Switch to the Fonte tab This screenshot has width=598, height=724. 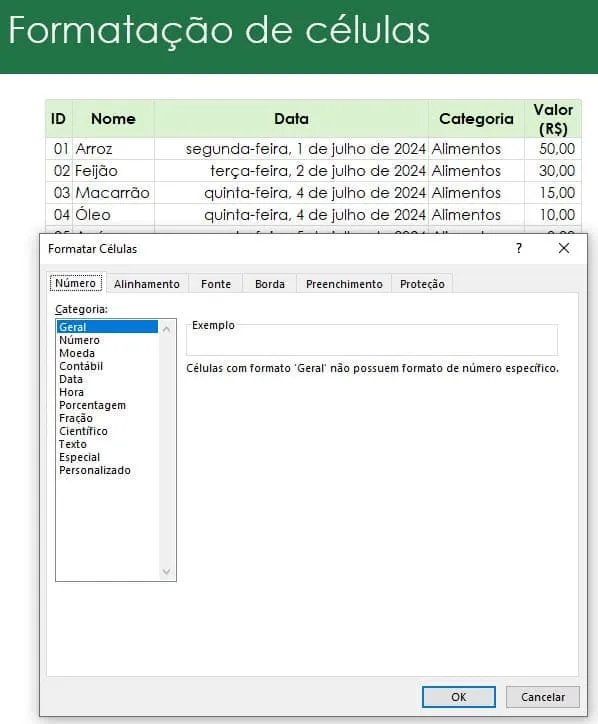tap(216, 284)
